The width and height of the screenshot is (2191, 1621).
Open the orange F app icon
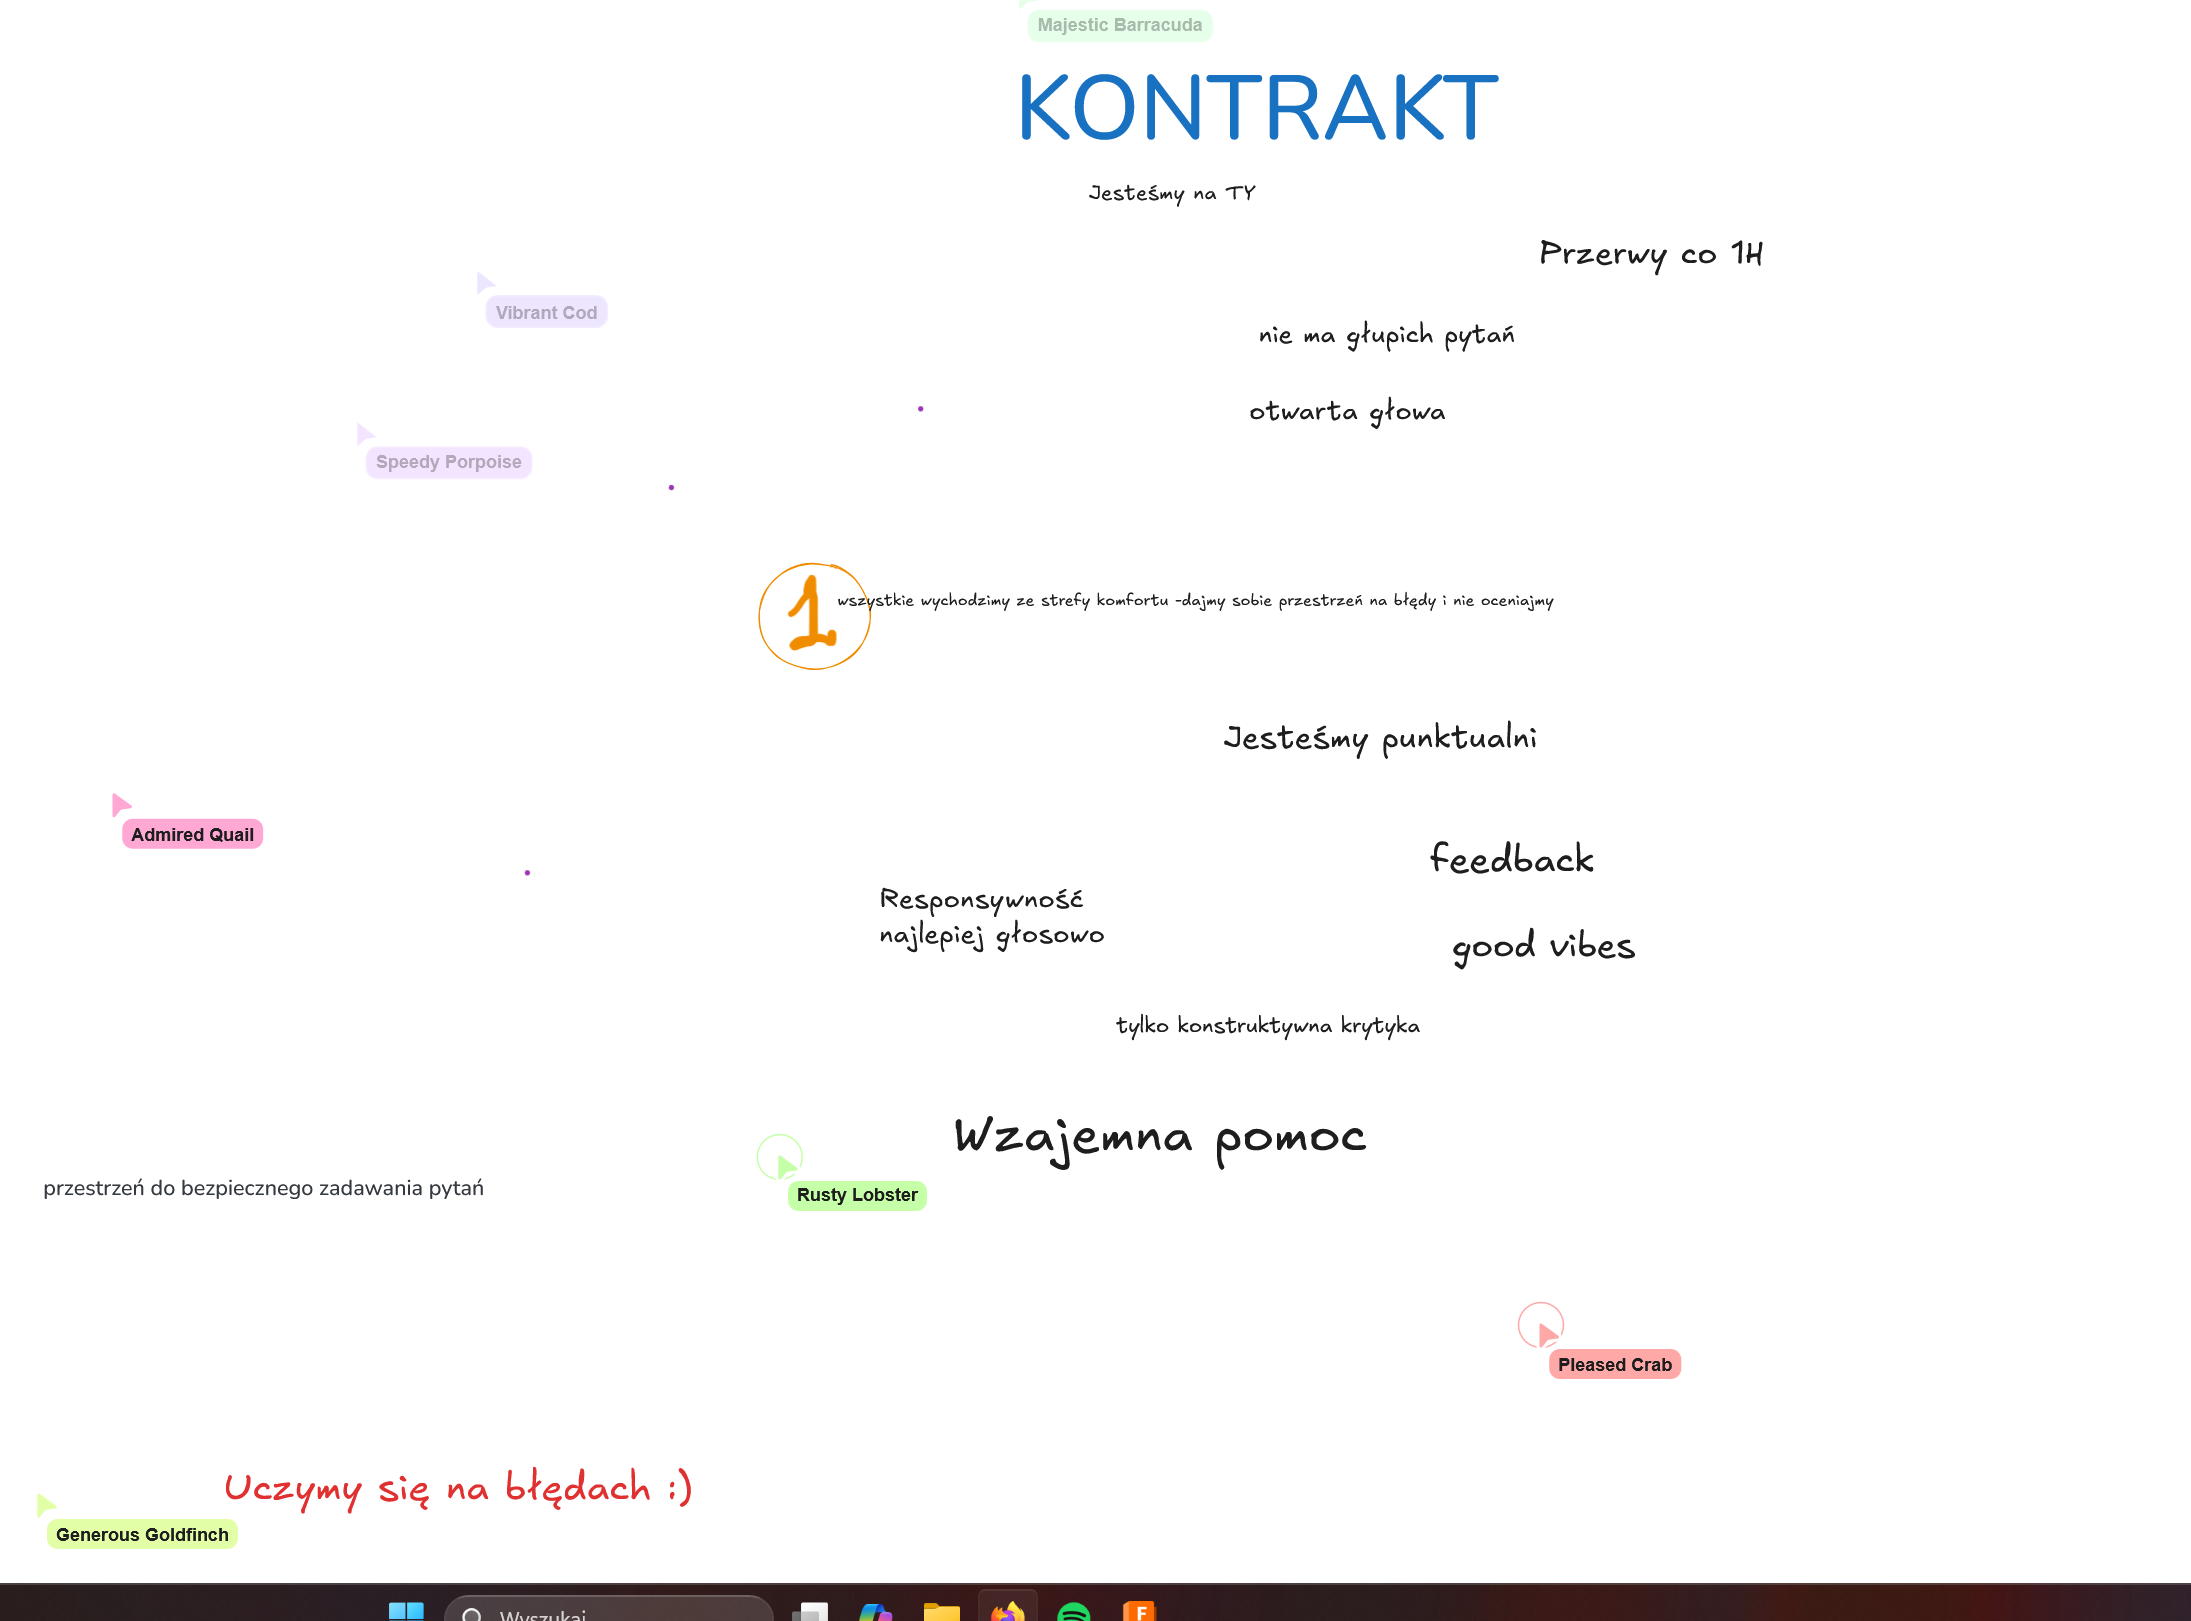pyautogui.click(x=1139, y=1611)
